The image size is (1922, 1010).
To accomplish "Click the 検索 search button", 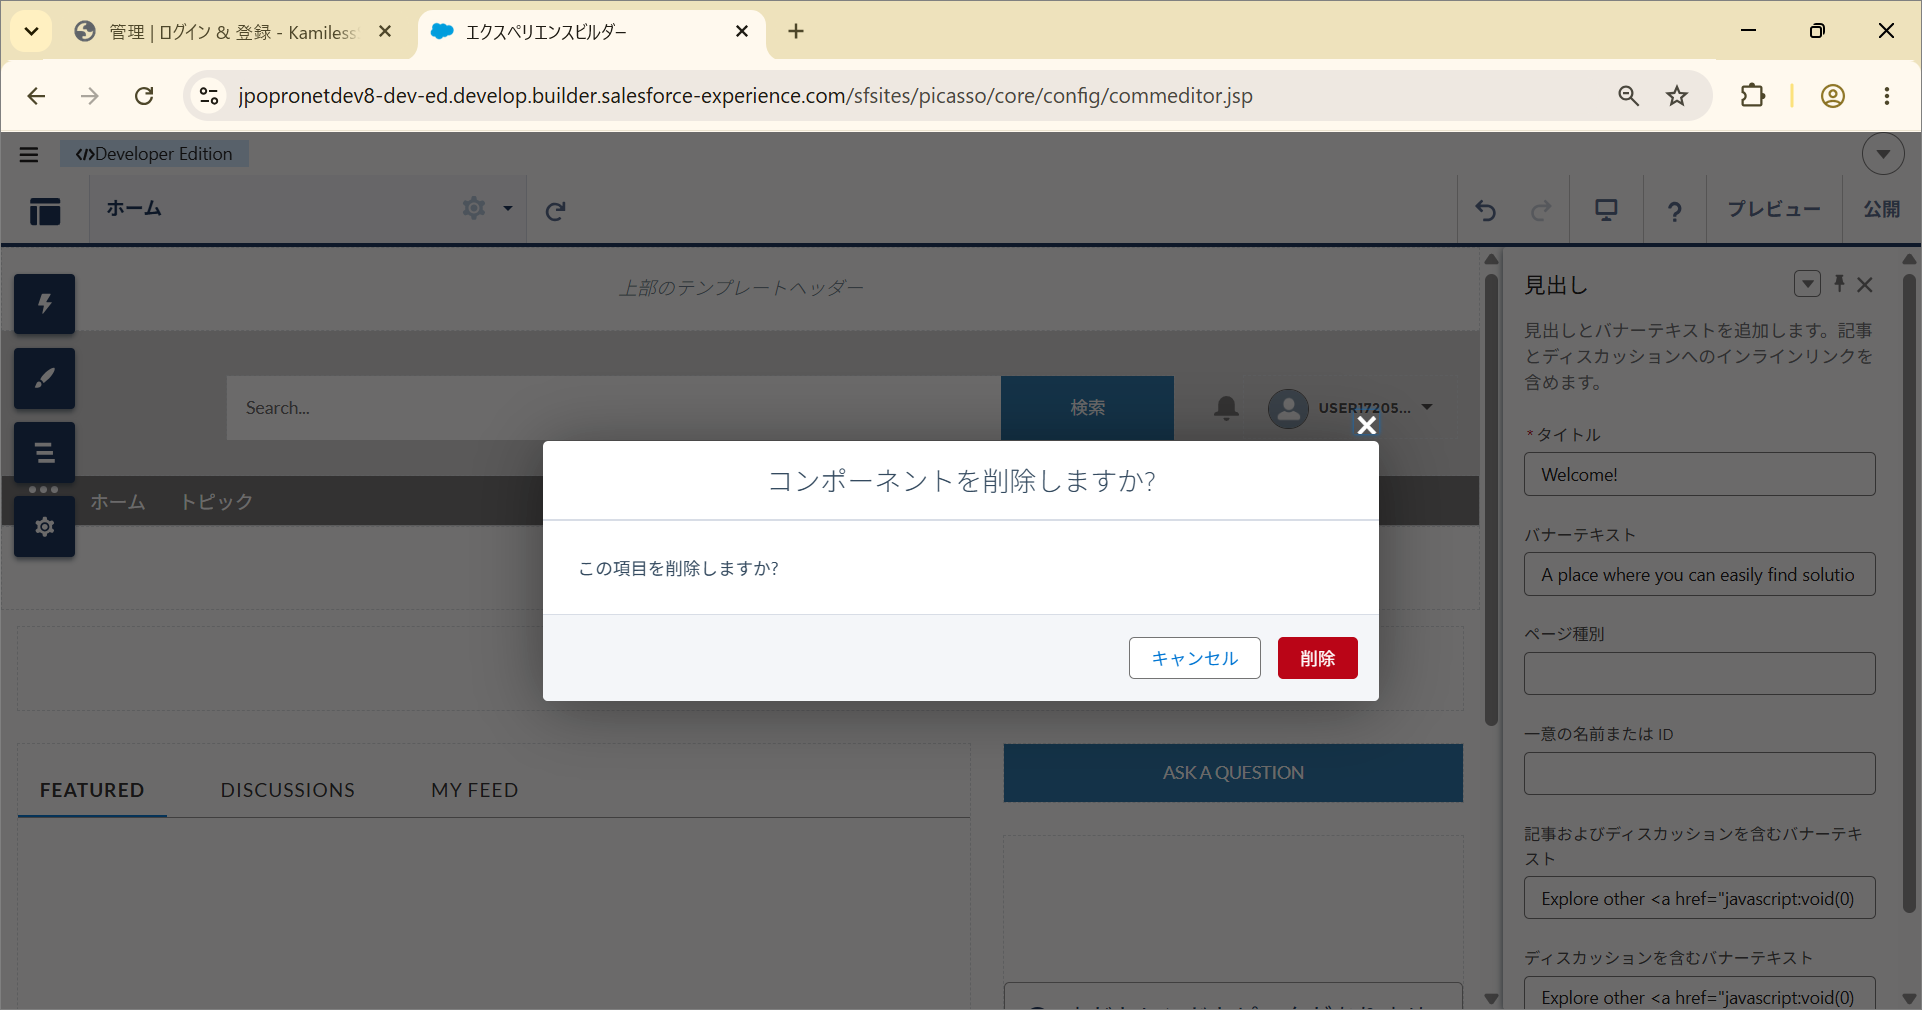I will pyautogui.click(x=1087, y=408).
